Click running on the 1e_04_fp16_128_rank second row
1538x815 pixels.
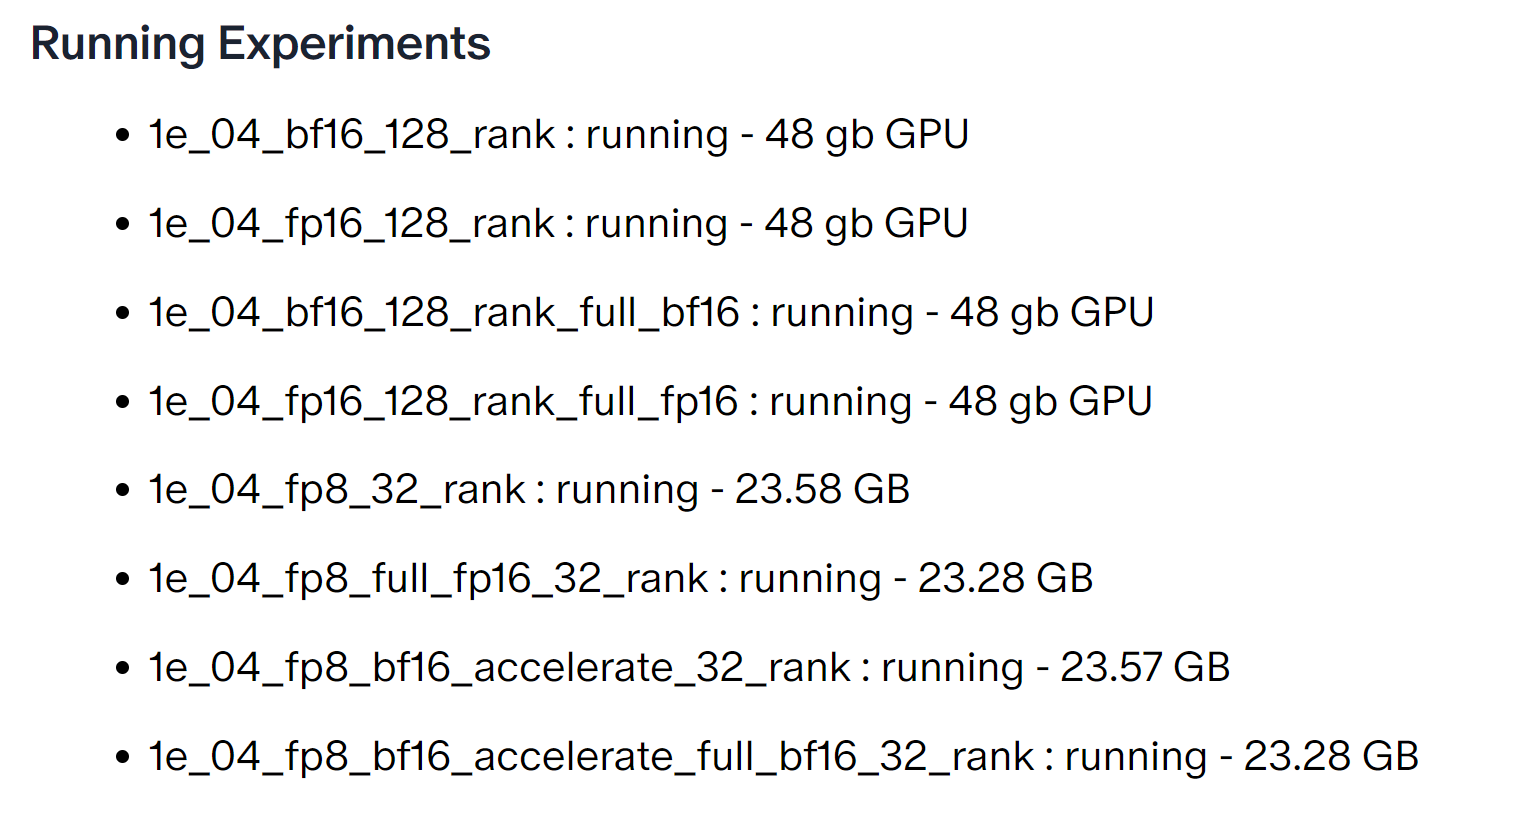[656, 224]
